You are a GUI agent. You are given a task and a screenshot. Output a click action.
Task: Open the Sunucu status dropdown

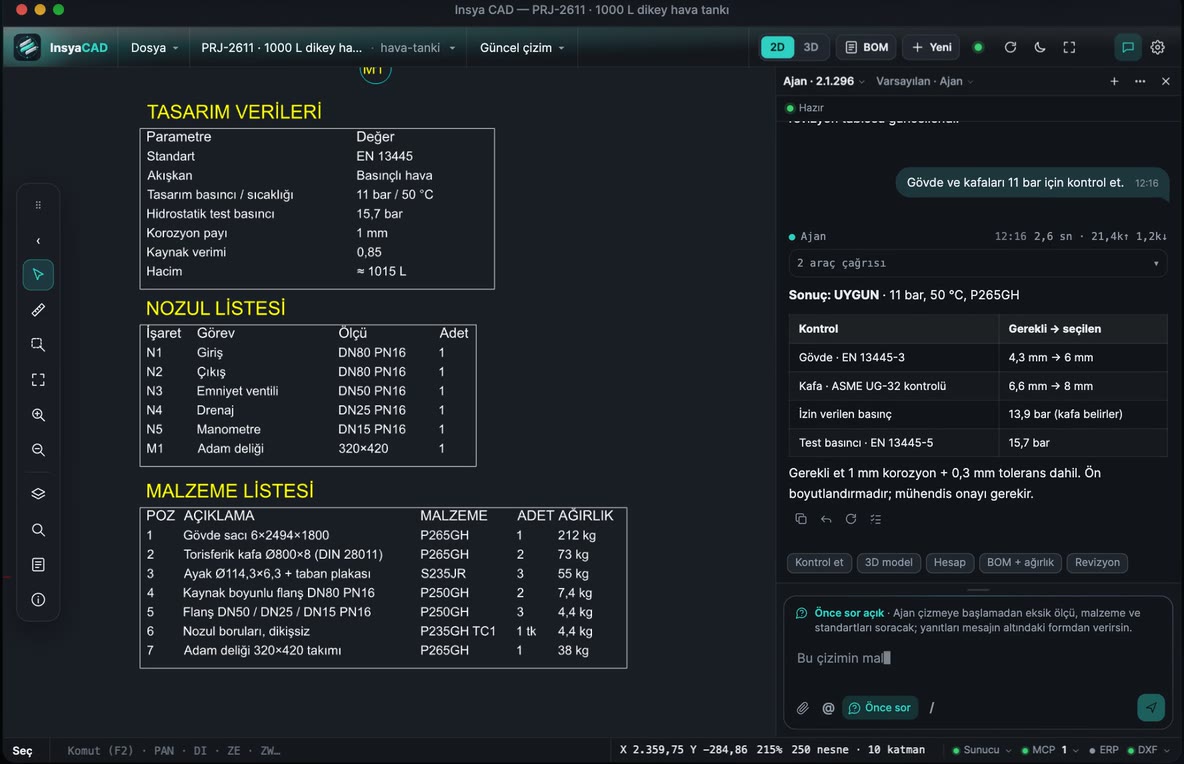(x=982, y=750)
